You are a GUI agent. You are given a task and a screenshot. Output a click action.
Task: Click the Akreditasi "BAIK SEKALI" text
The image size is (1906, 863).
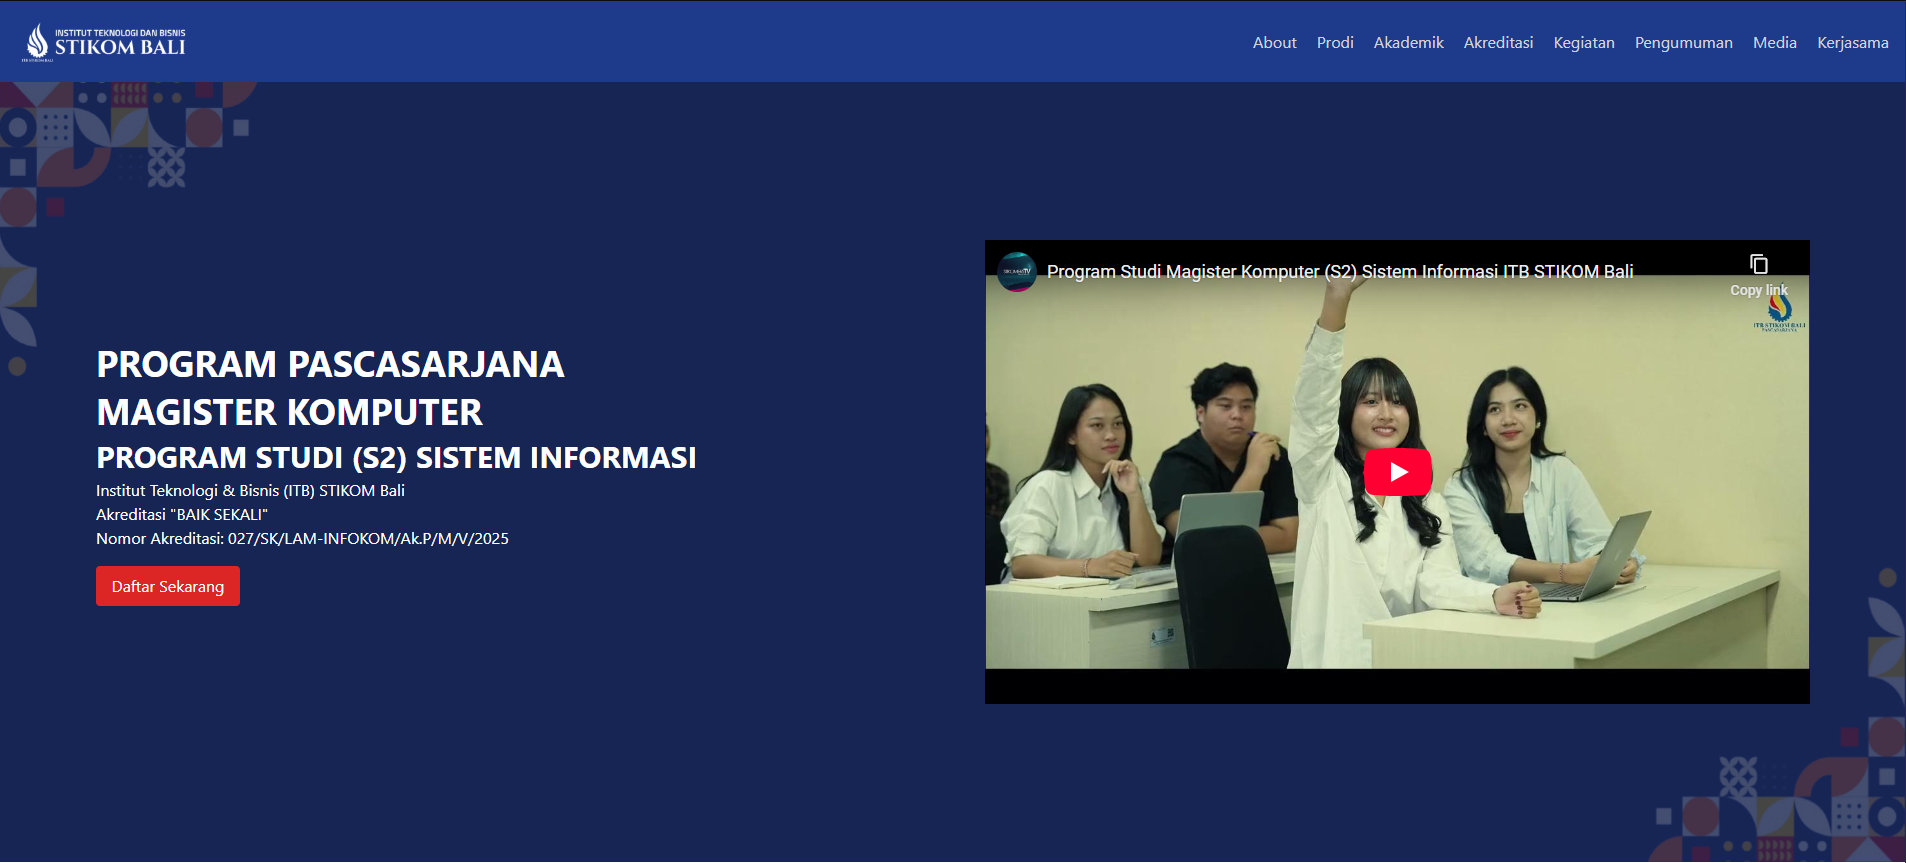coord(182,514)
